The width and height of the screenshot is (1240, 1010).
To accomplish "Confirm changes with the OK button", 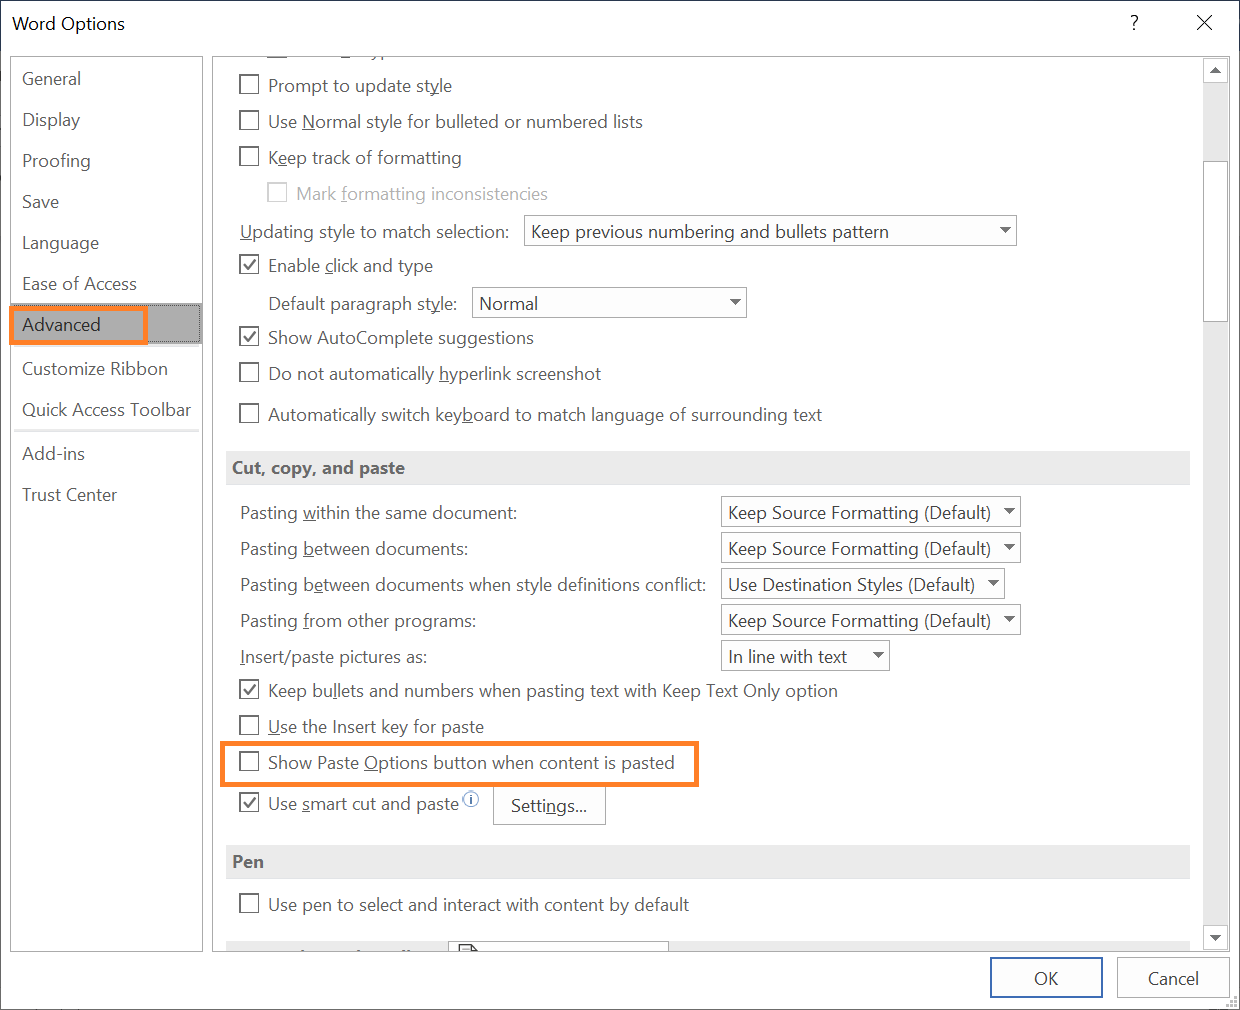I will coord(1046,978).
